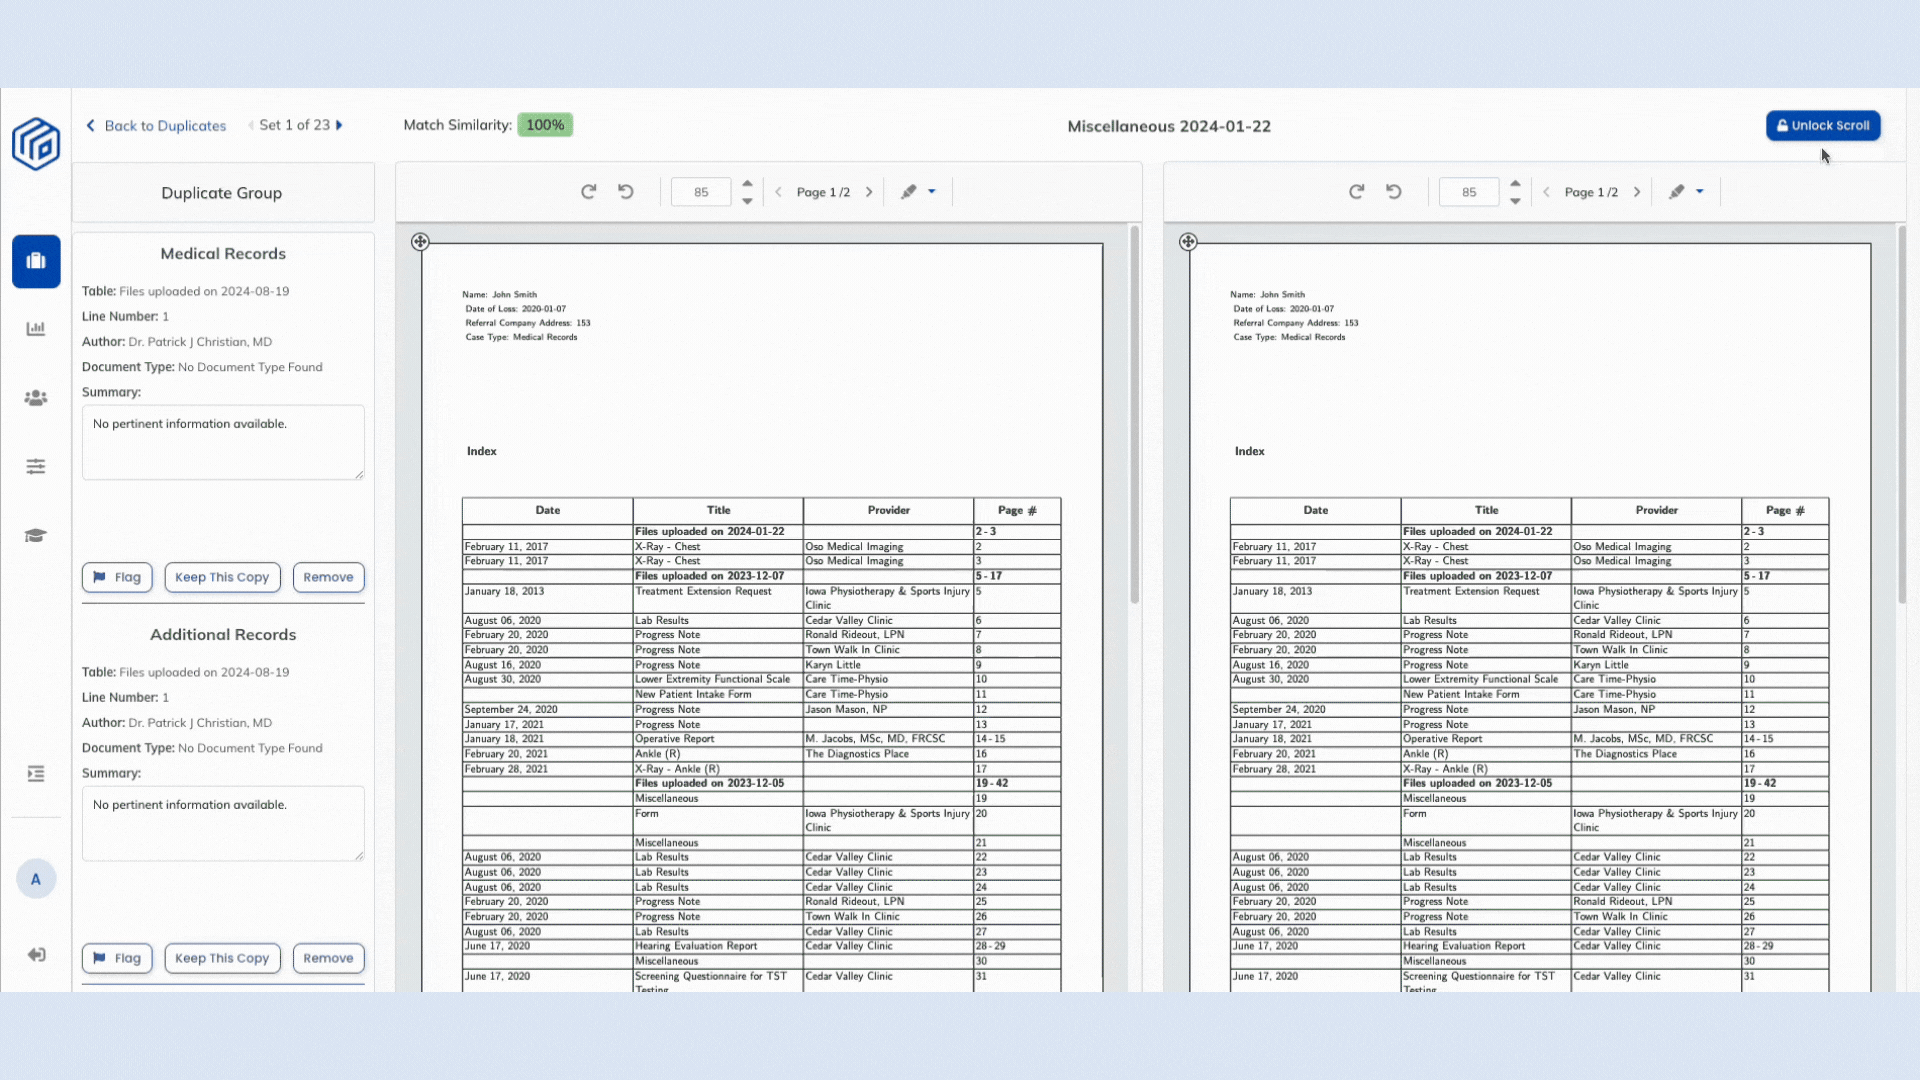Flag the Medical Records copy
Image resolution: width=1920 pixels, height=1080 pixels.
click(117, 577)
